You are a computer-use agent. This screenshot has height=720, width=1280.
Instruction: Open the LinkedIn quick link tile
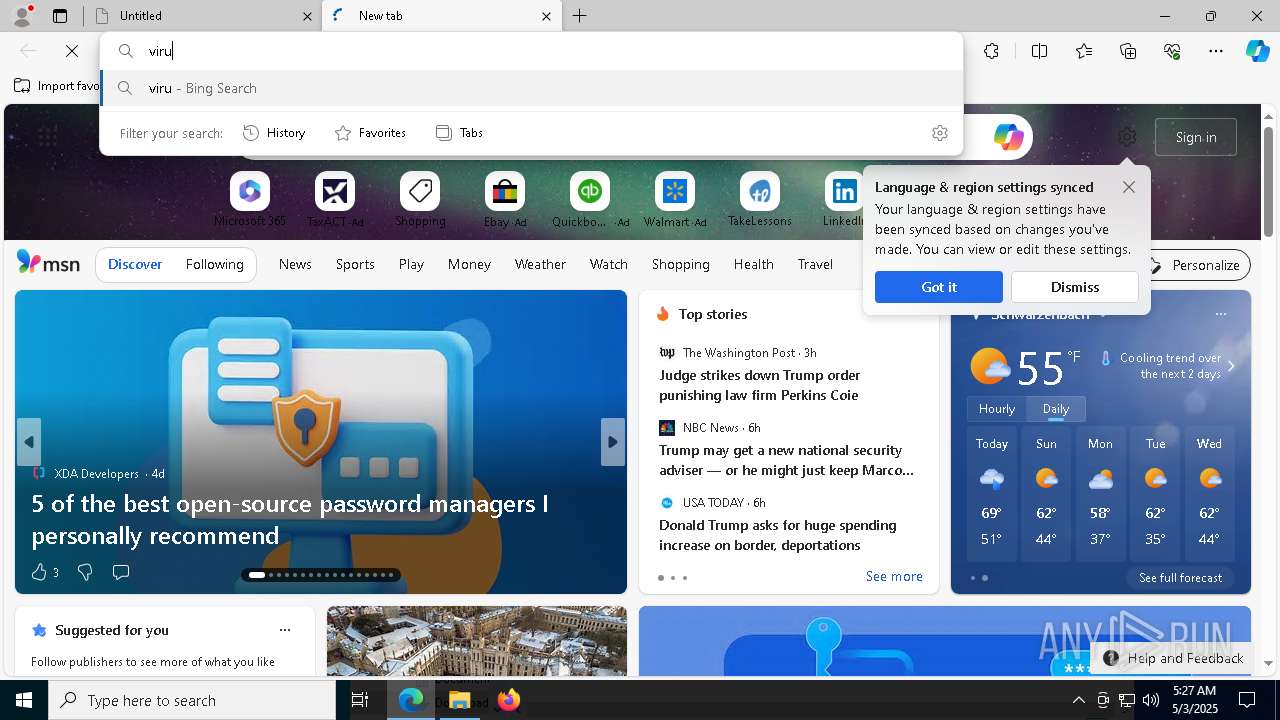[843, 200]
